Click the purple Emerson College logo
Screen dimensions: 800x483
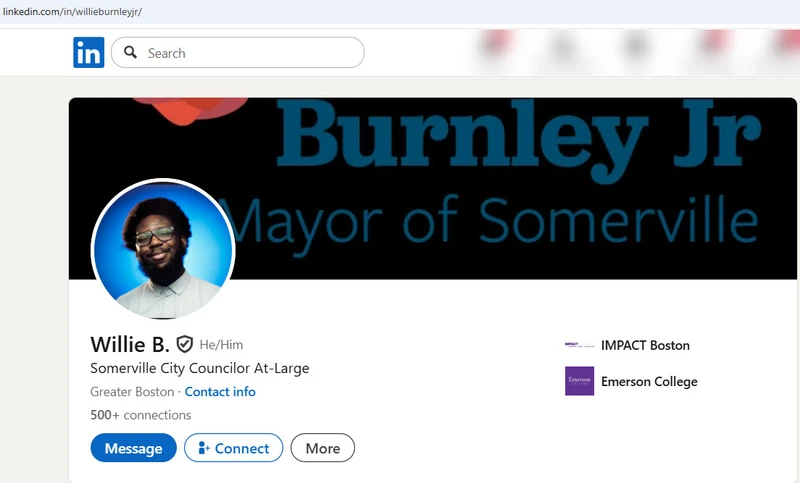tap(580, 381)
